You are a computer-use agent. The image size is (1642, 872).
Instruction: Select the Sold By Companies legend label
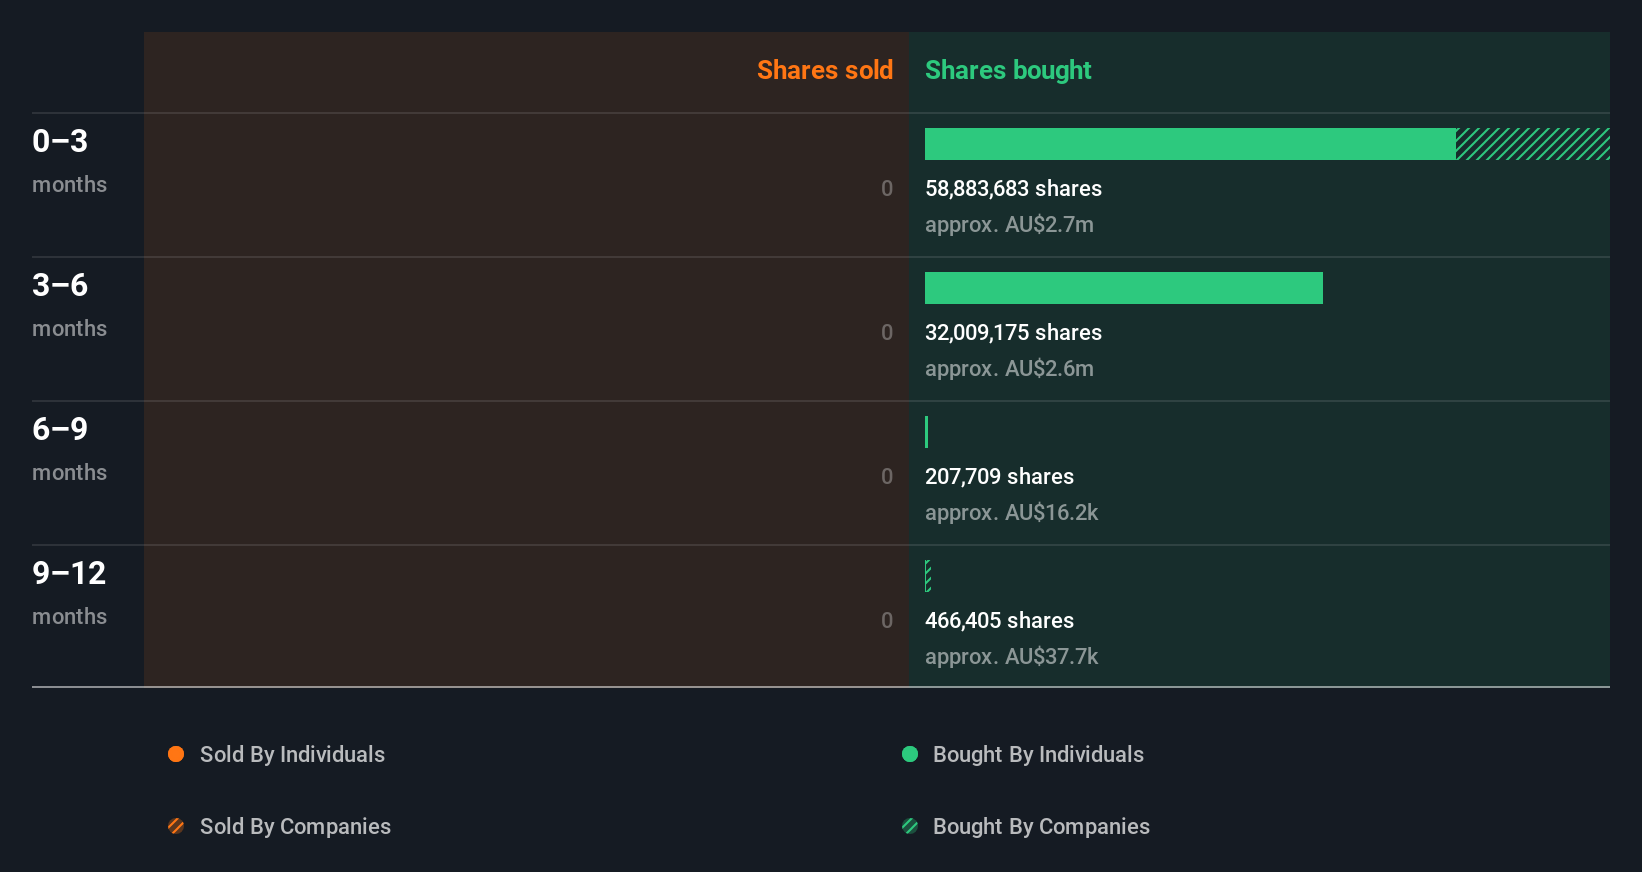click(x=295, y=826)
